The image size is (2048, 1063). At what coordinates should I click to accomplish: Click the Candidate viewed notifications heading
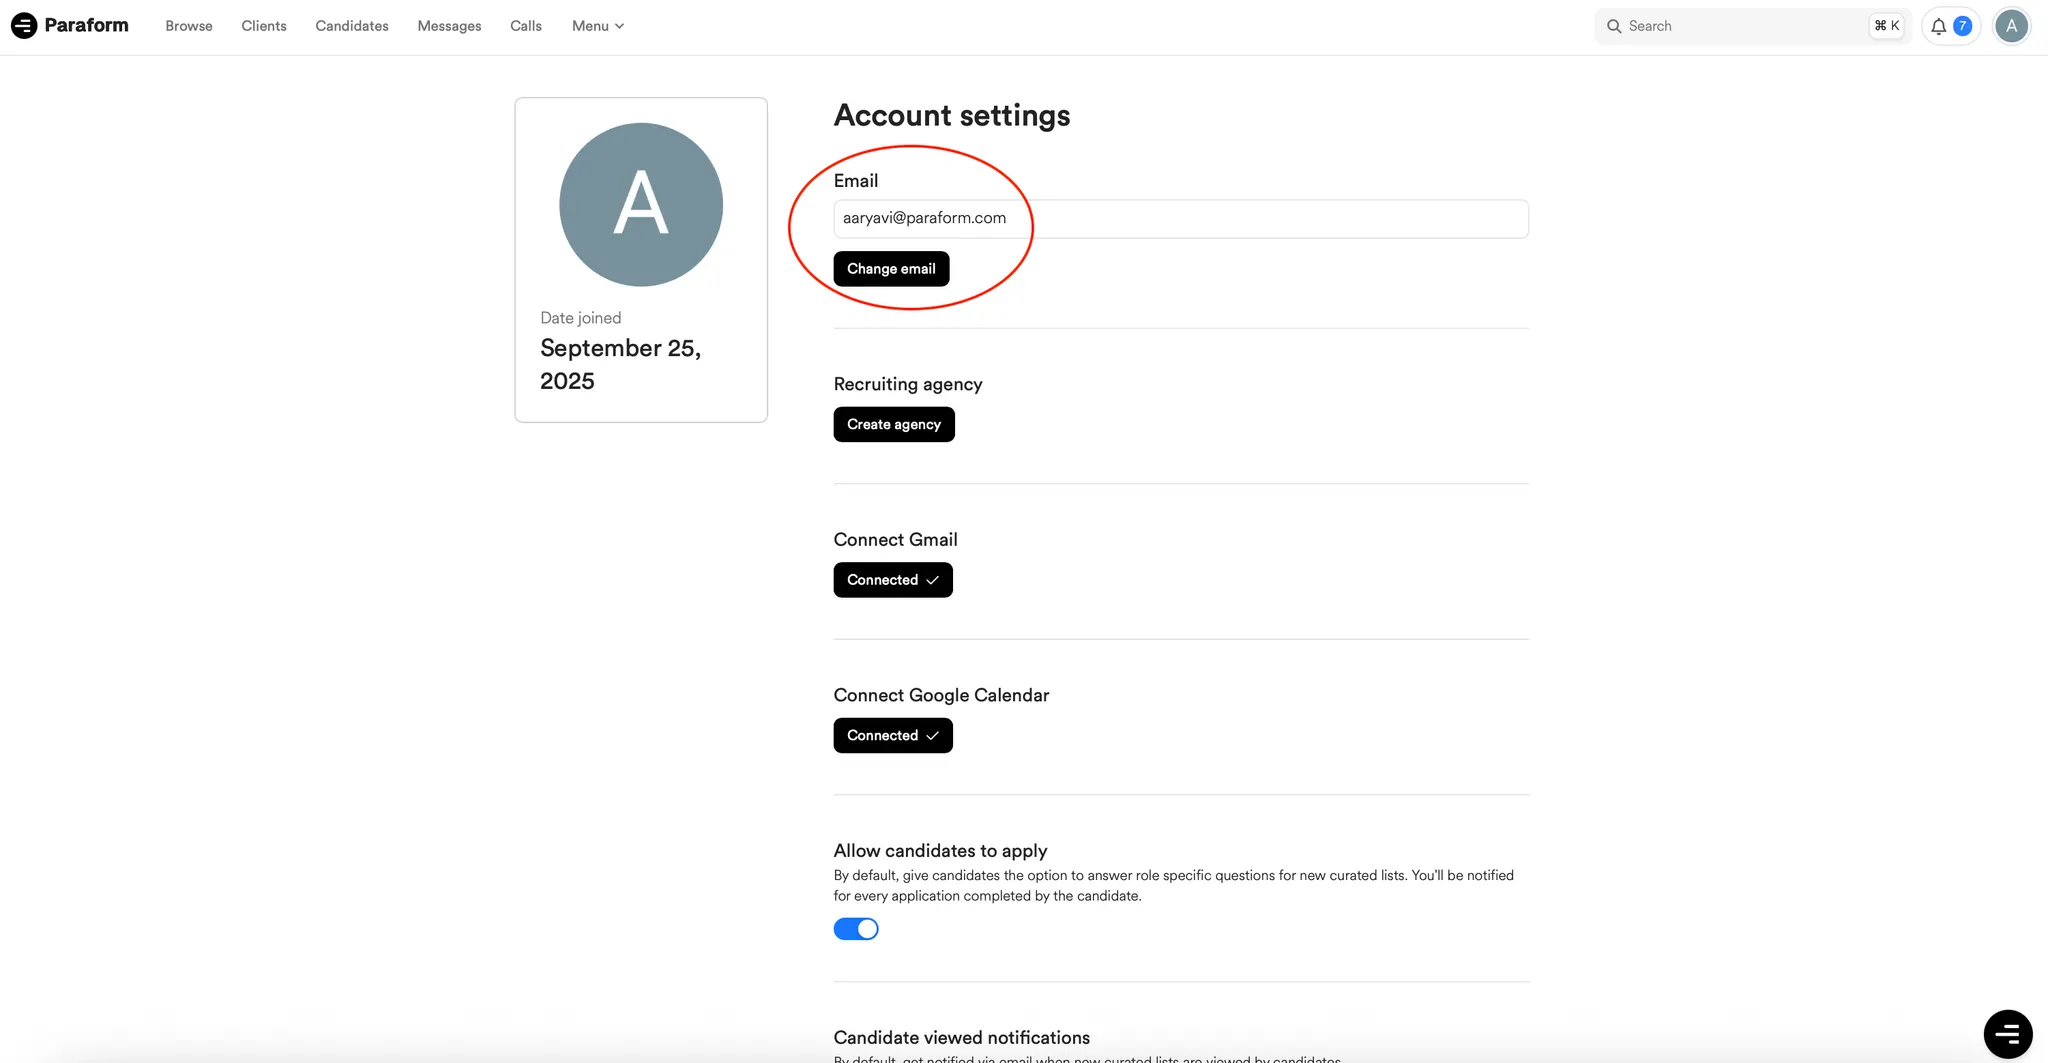(x=962, y=1038)
